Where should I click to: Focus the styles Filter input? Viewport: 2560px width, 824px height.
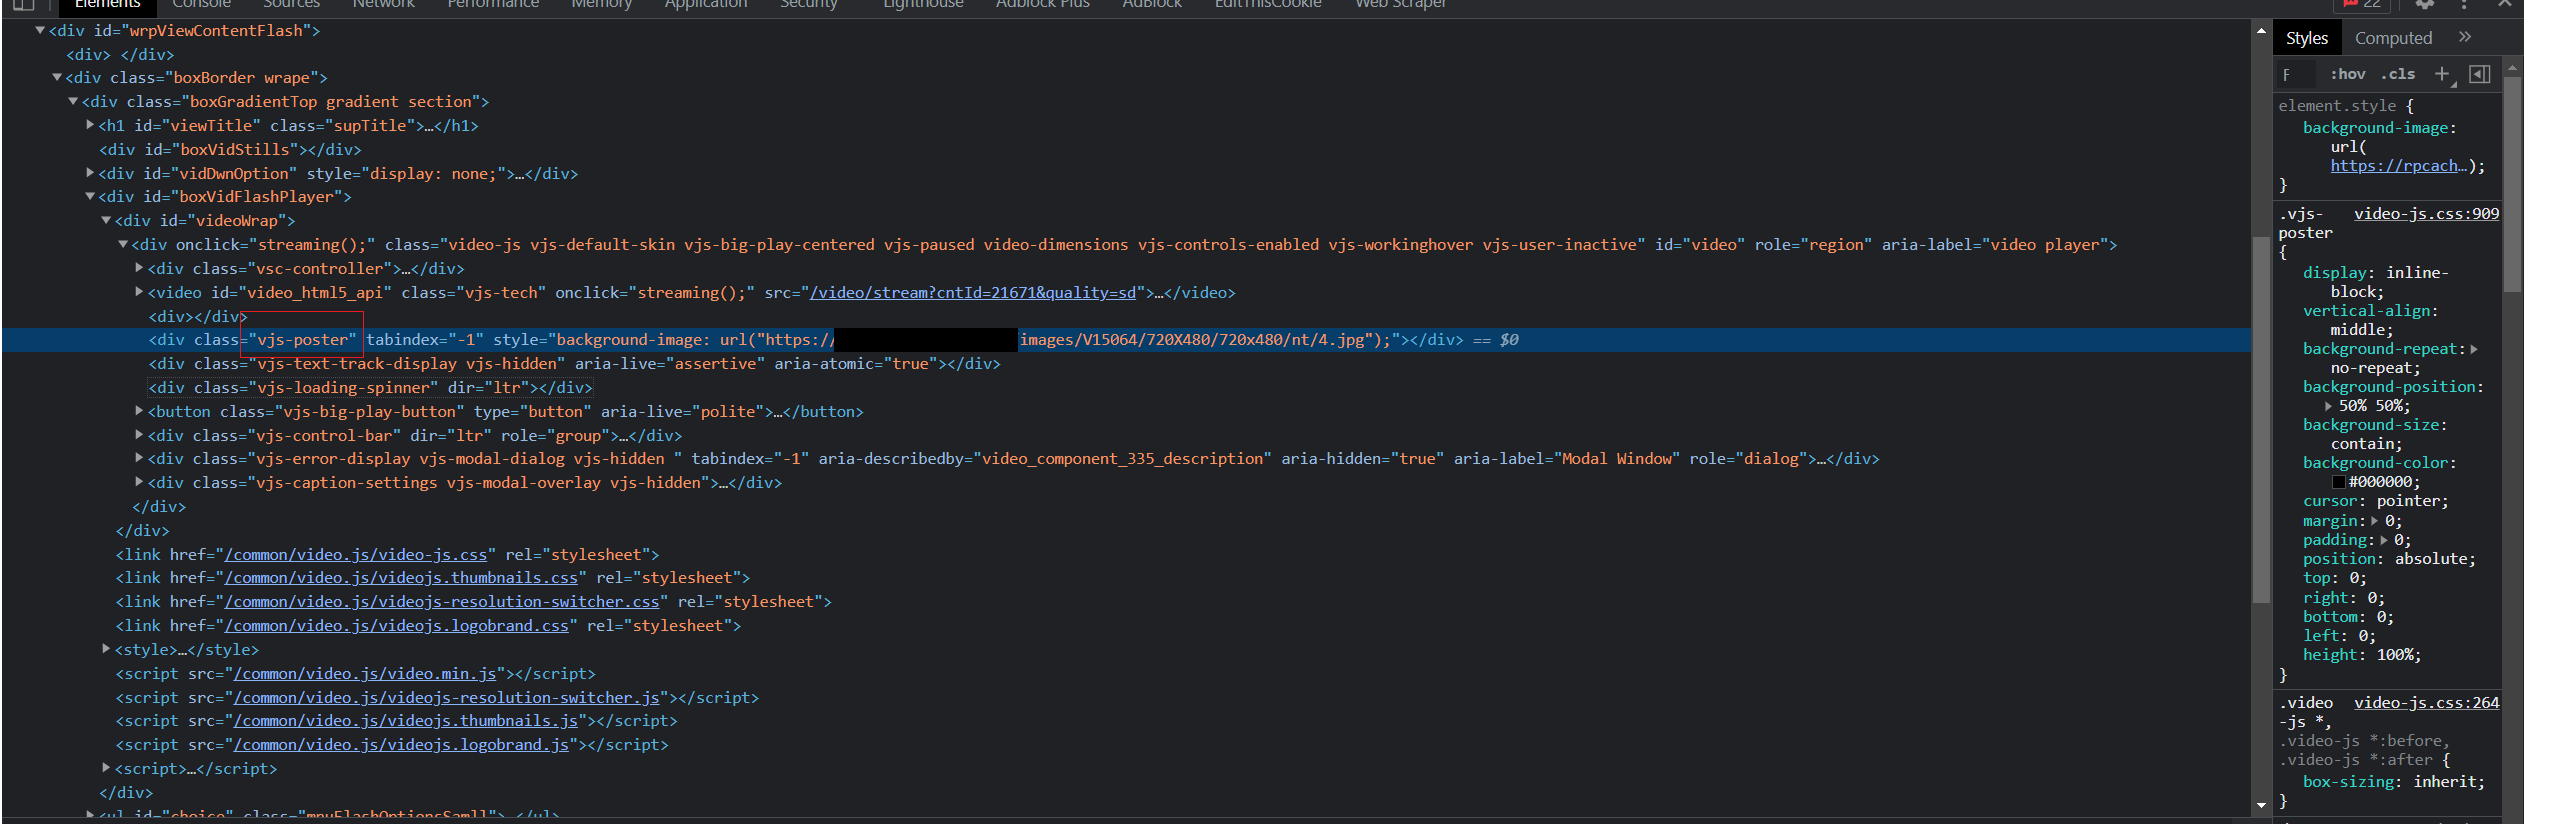2298,75
